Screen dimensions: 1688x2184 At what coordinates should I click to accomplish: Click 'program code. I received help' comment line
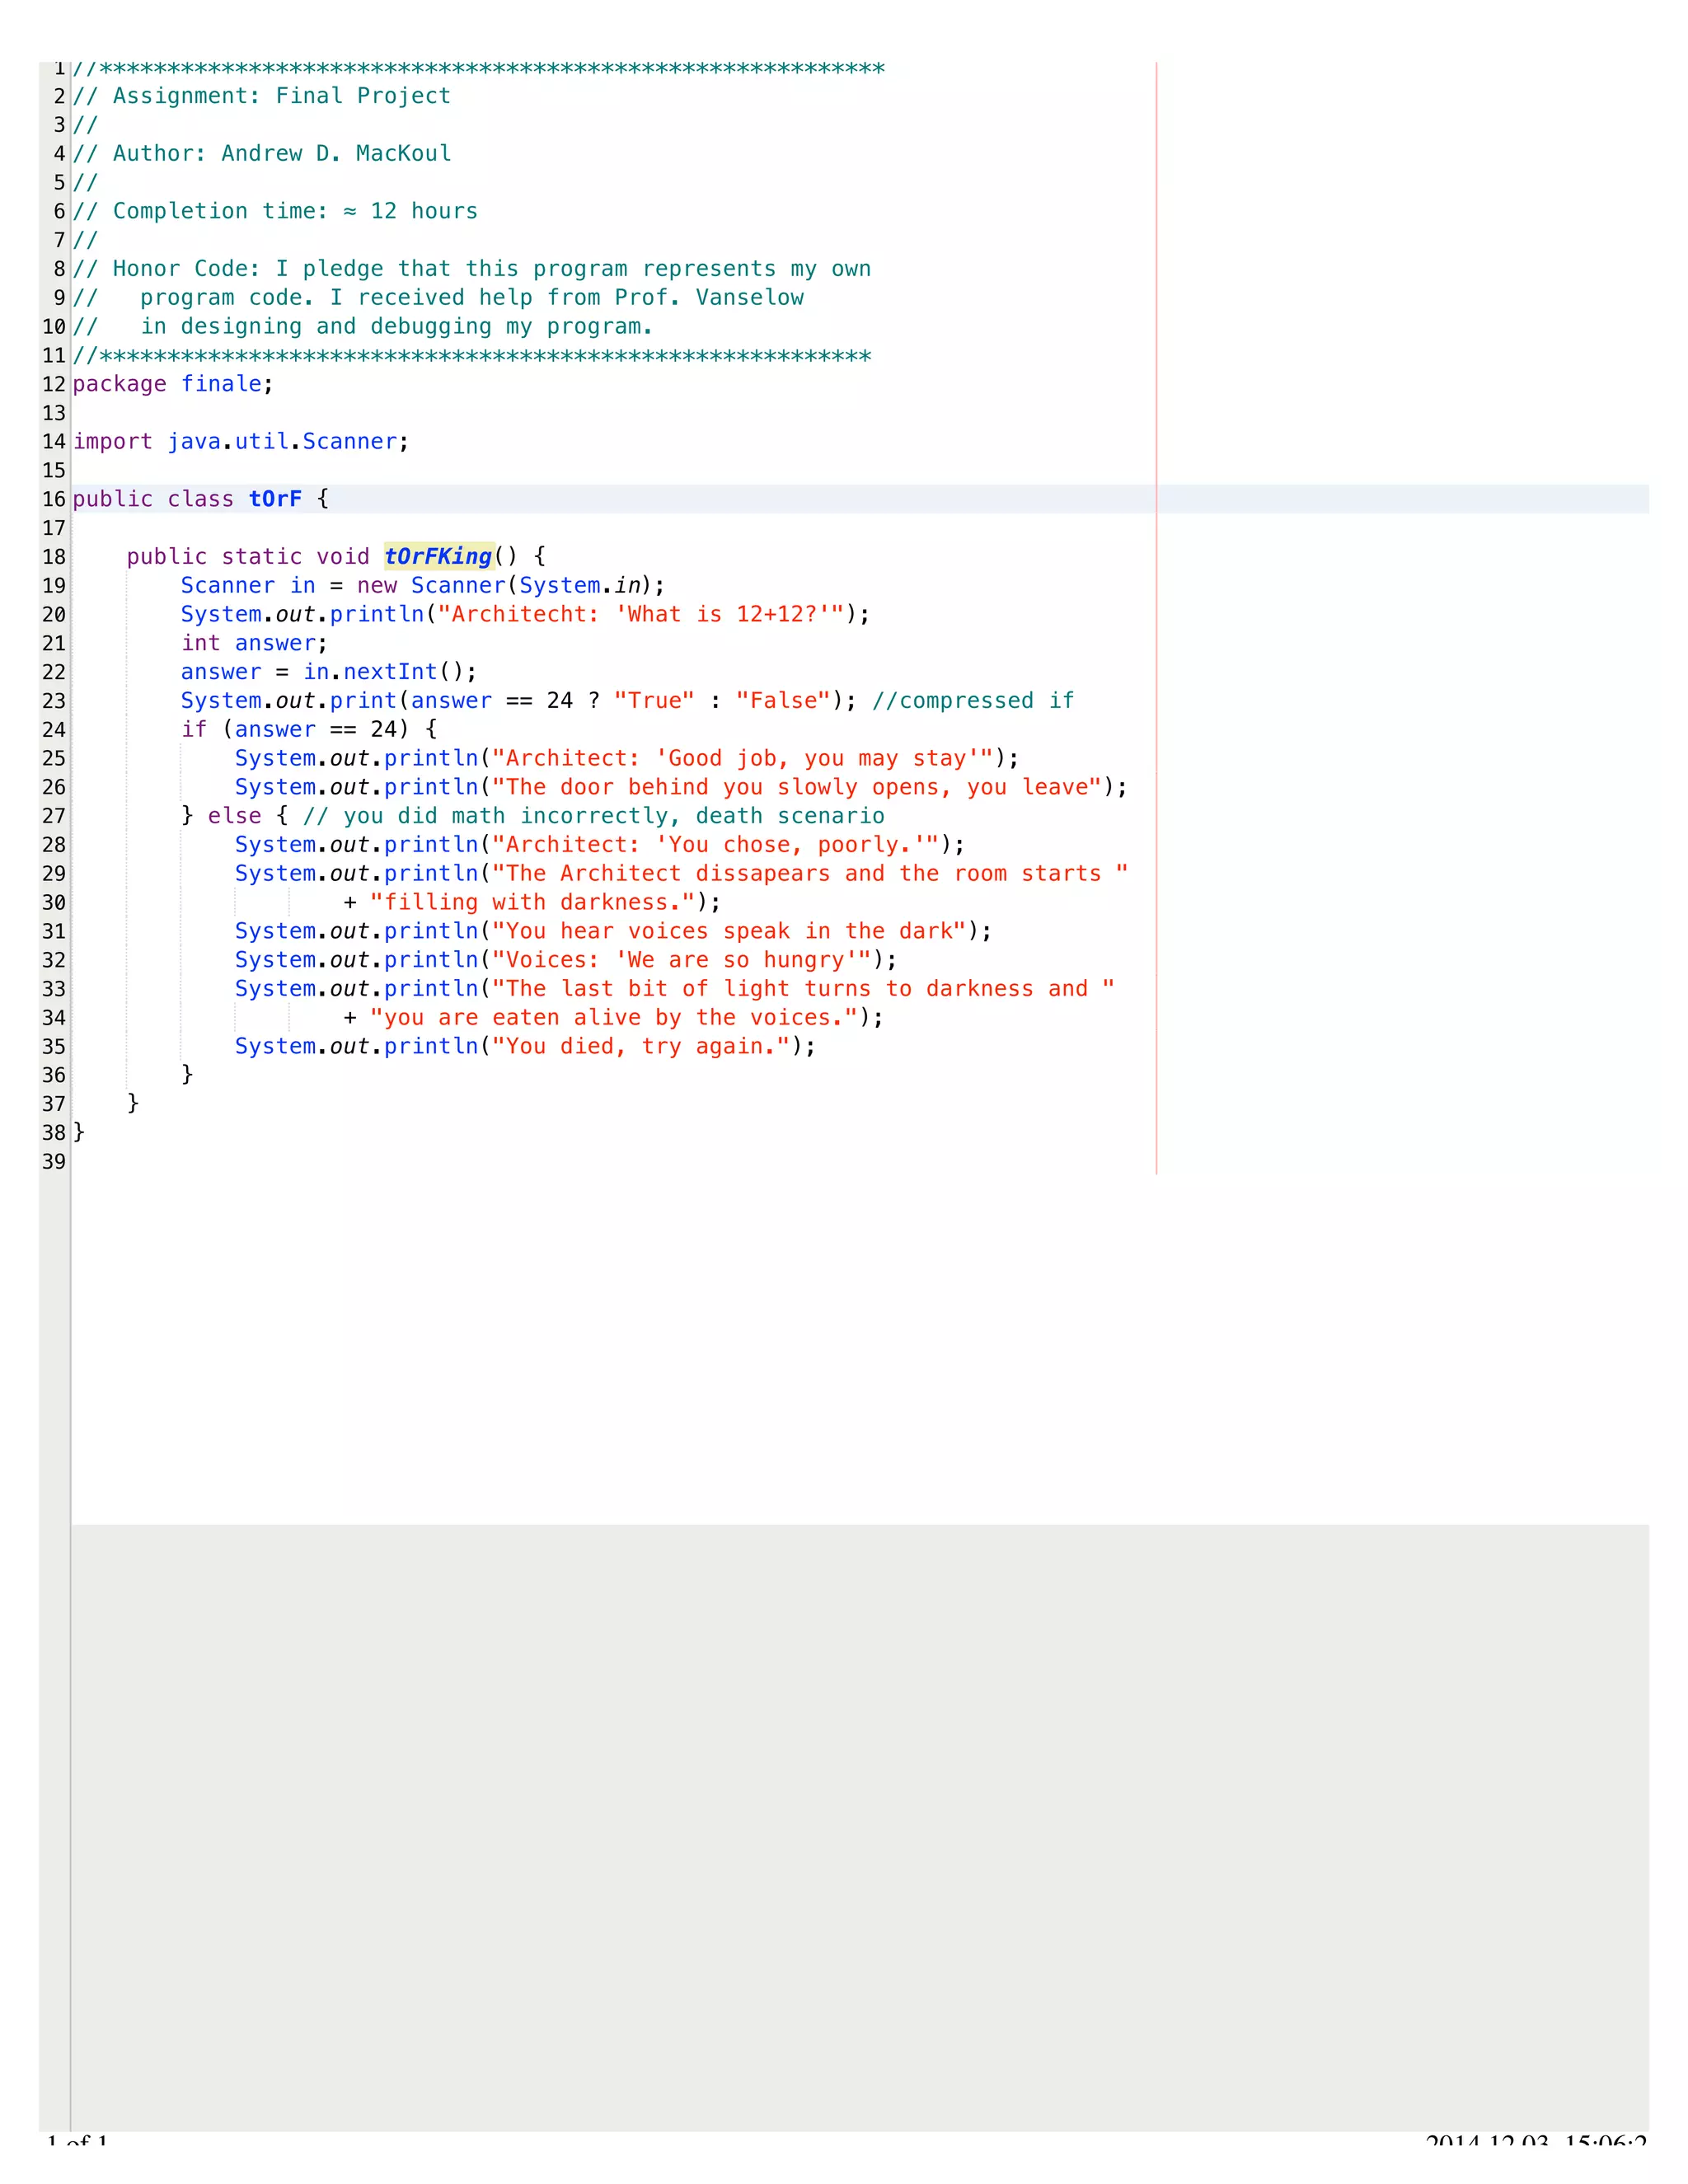[x=438, y=298]
